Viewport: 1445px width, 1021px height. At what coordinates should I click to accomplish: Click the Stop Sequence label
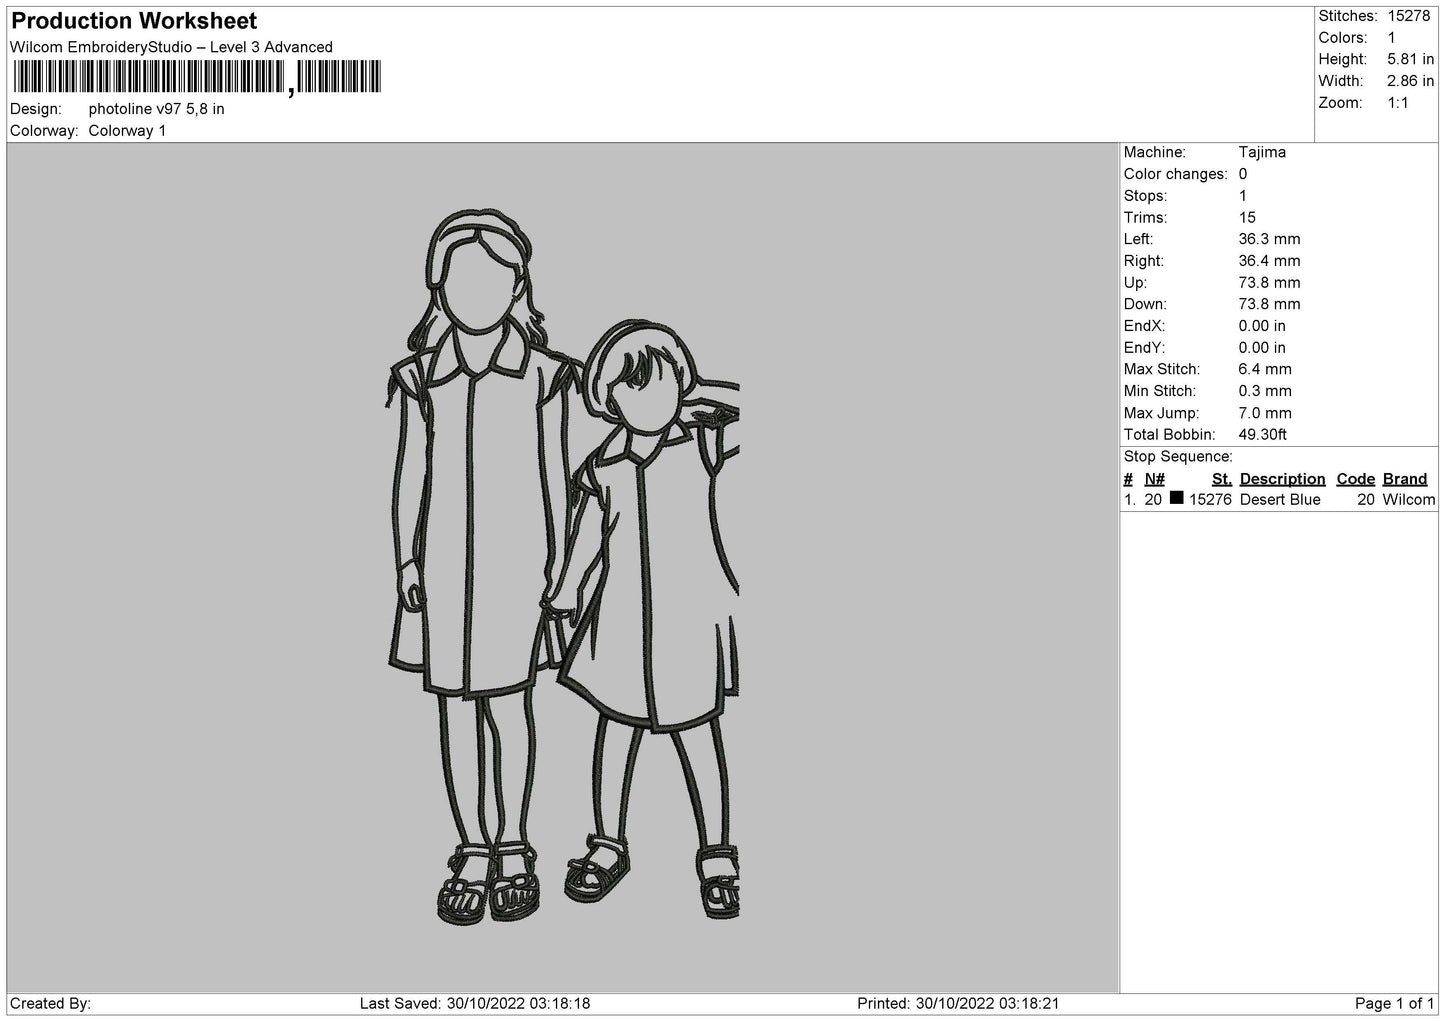tap(1178, 457)
